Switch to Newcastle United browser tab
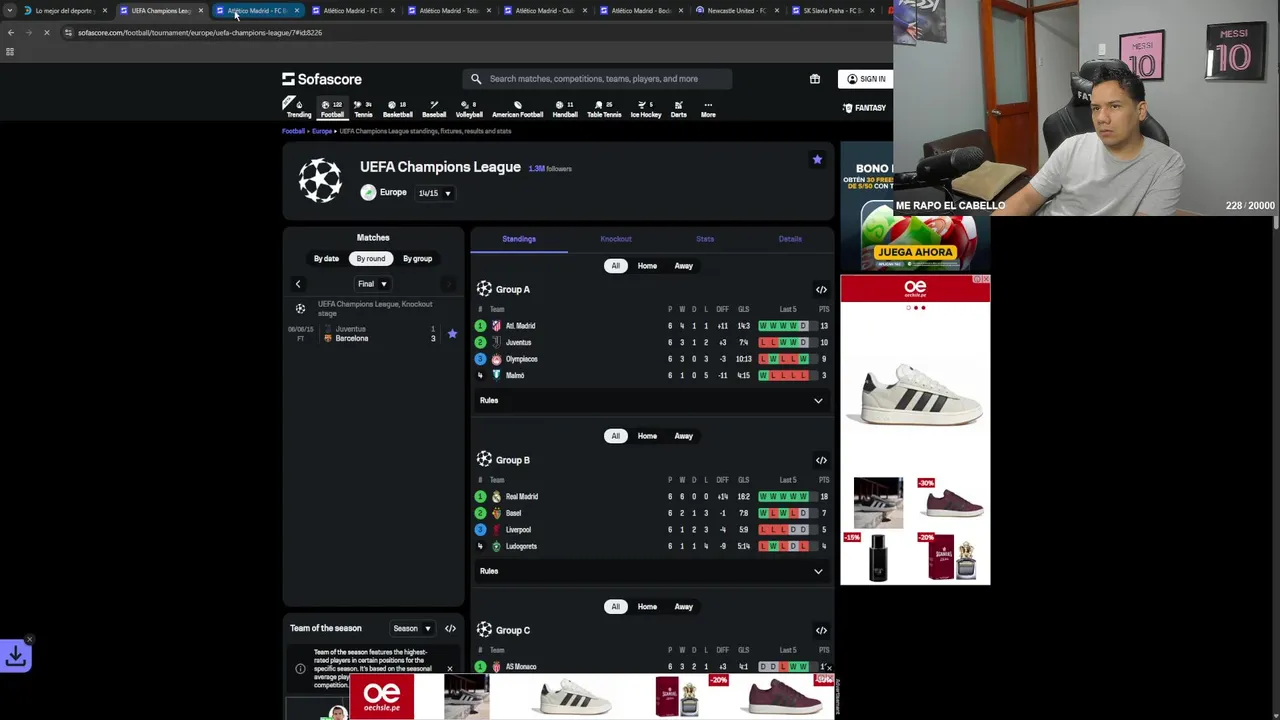Image resolution: width=1280 pixels, height=720 pixels. pos(736,11)
